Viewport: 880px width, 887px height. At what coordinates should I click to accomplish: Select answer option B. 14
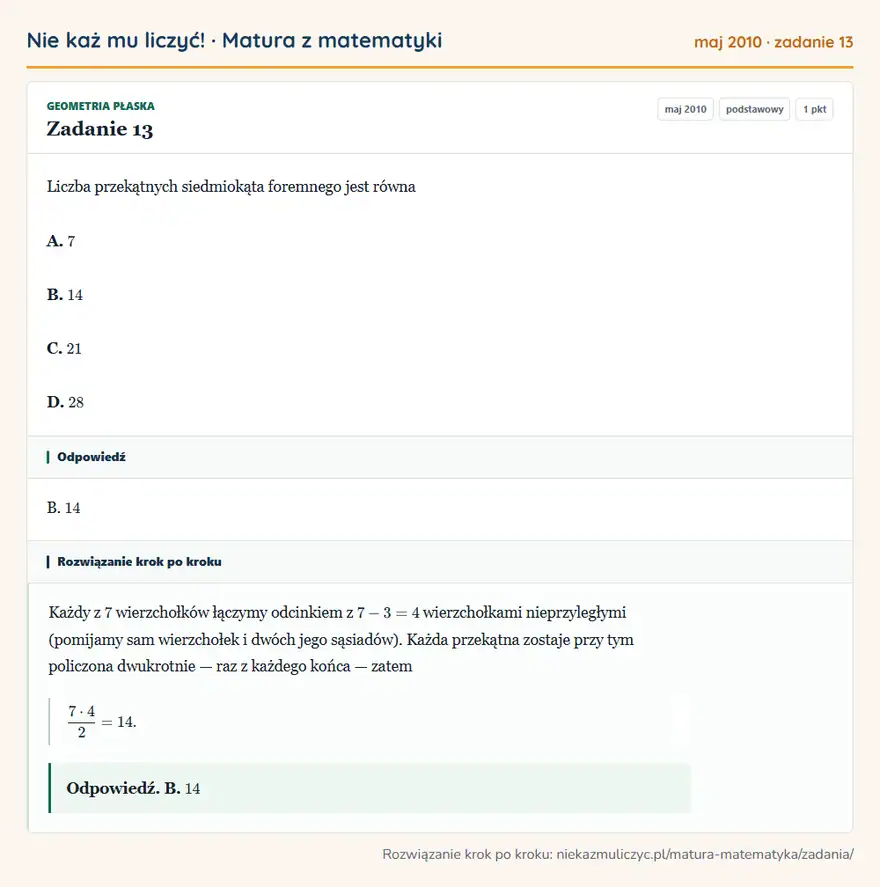64,295
